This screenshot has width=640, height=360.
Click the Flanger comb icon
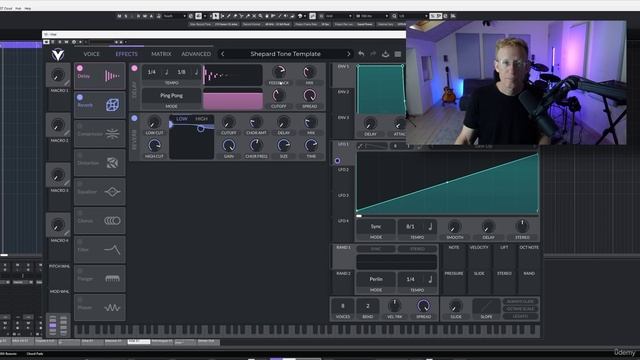[112, 279]
